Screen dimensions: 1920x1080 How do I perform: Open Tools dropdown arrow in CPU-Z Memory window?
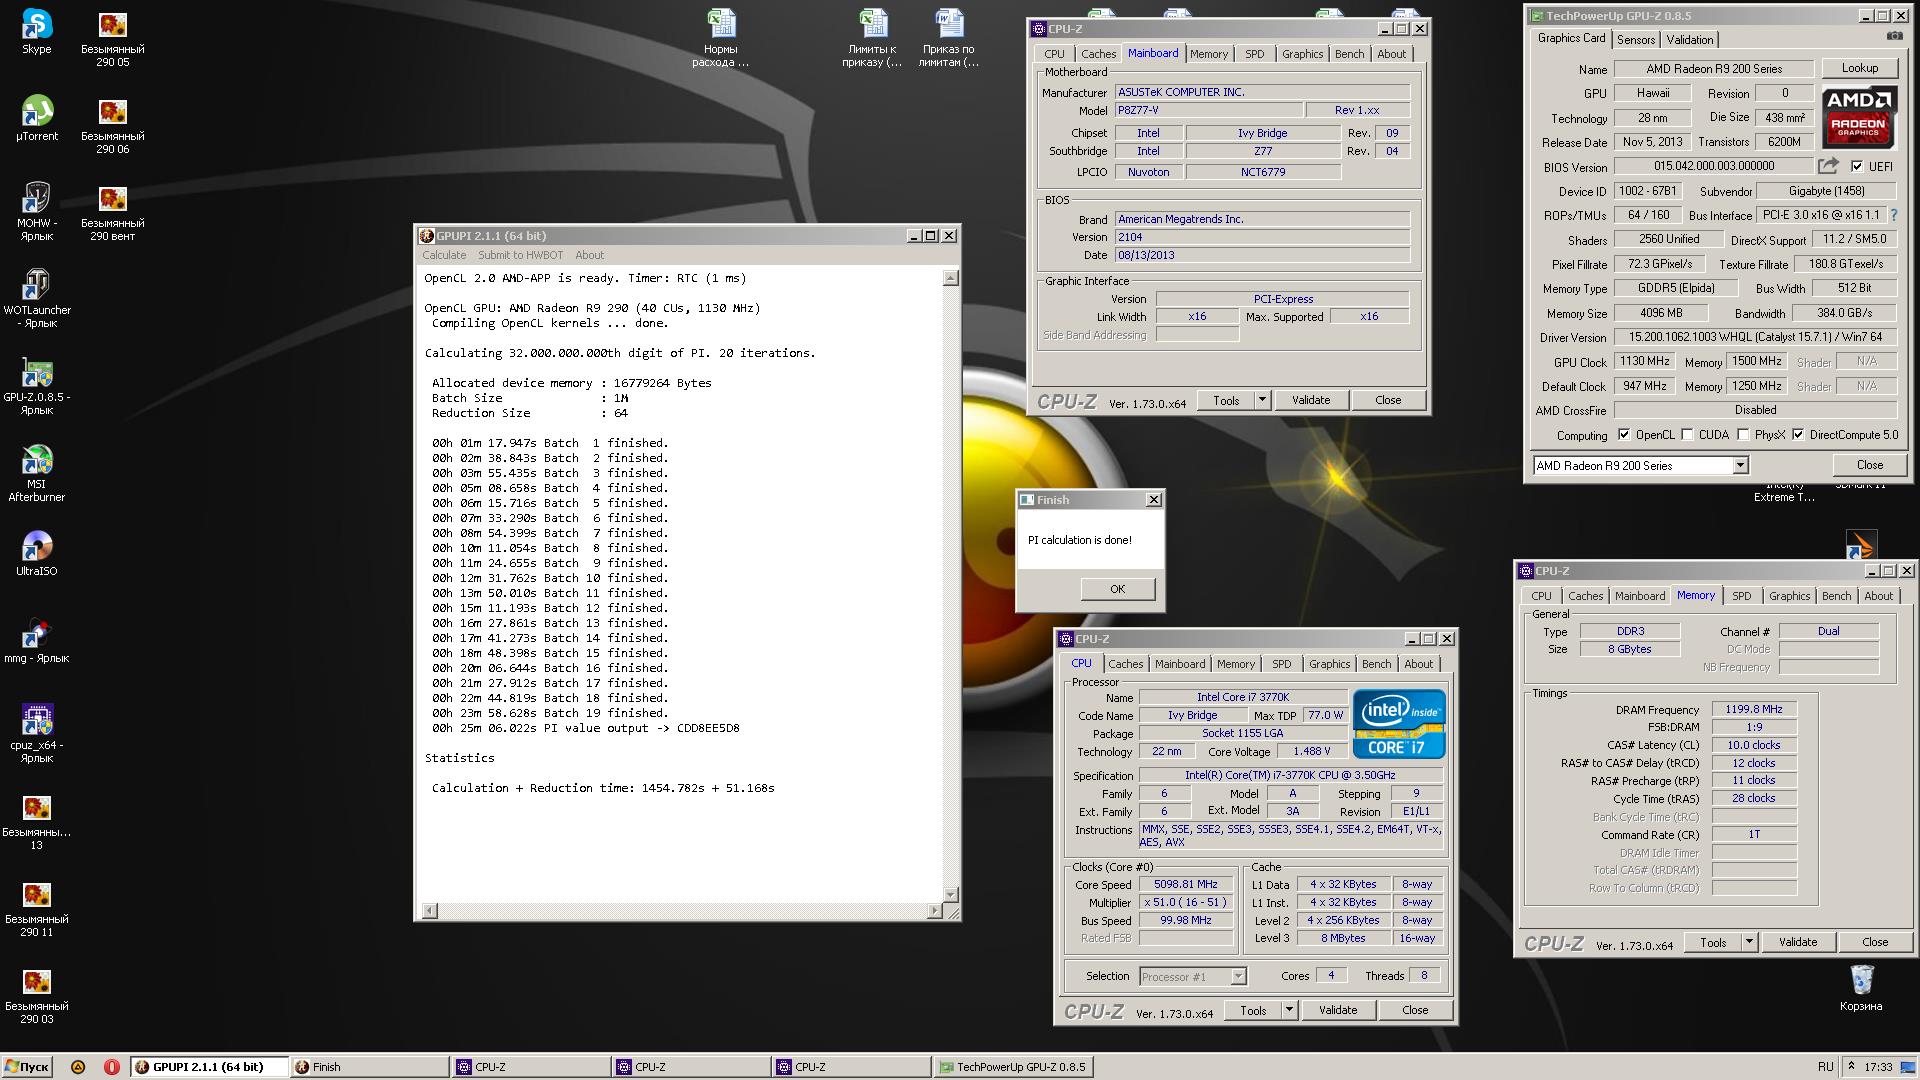1749,942
